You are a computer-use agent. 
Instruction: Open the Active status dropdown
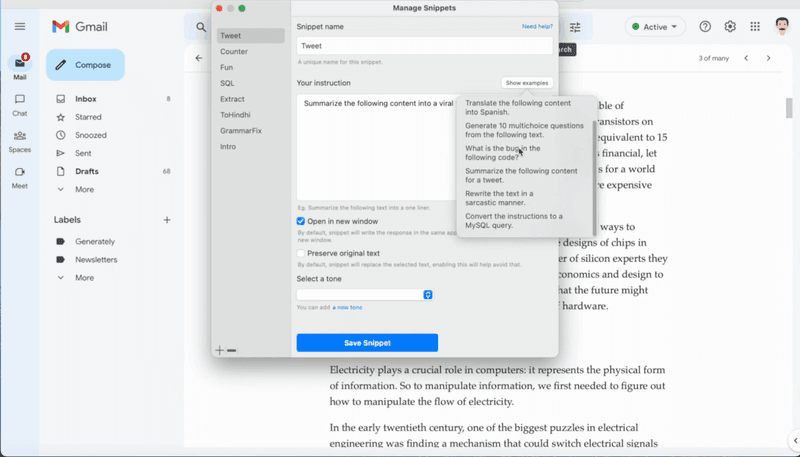[x=655, y=27]
